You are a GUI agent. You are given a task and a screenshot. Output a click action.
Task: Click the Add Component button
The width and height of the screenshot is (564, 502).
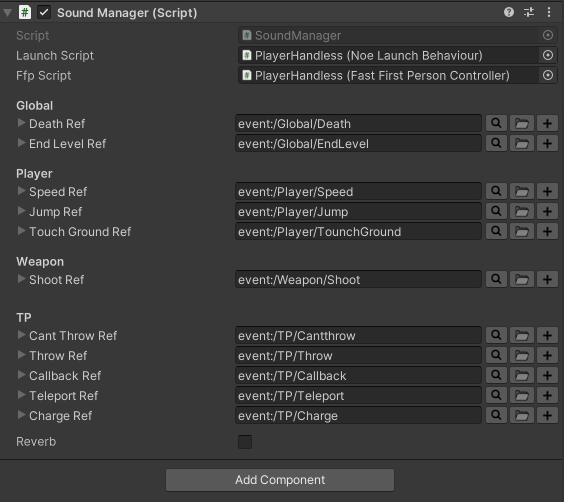point(280,480)
